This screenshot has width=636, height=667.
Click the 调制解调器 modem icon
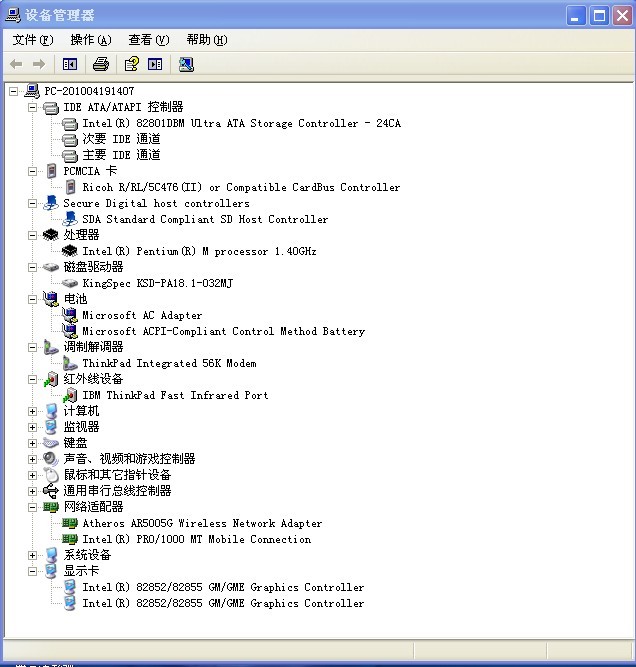pos(51,347)
